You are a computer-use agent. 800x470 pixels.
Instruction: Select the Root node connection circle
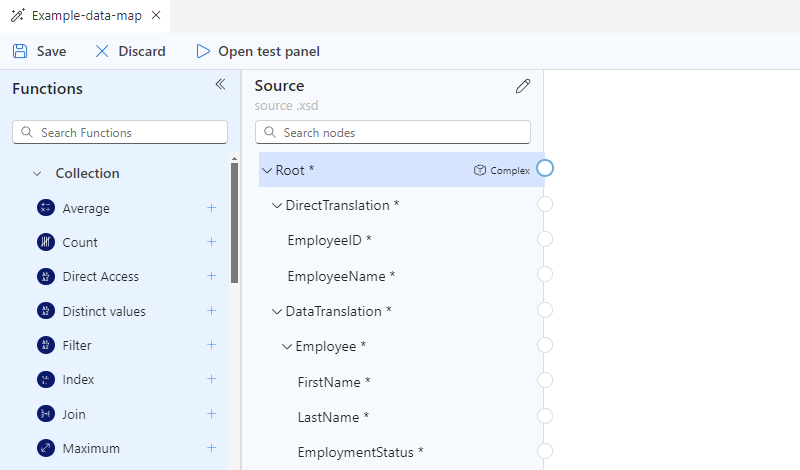pos(545,168)
